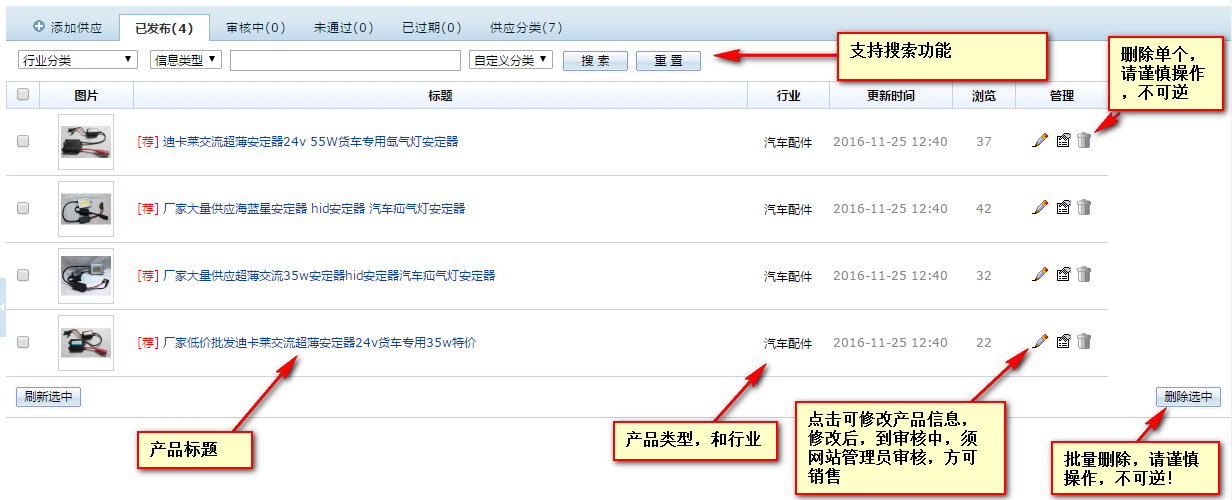This screenshot has height=500, width=1232.
Task: Delete the third product using its trash icon
Action: pos(1084,274)
